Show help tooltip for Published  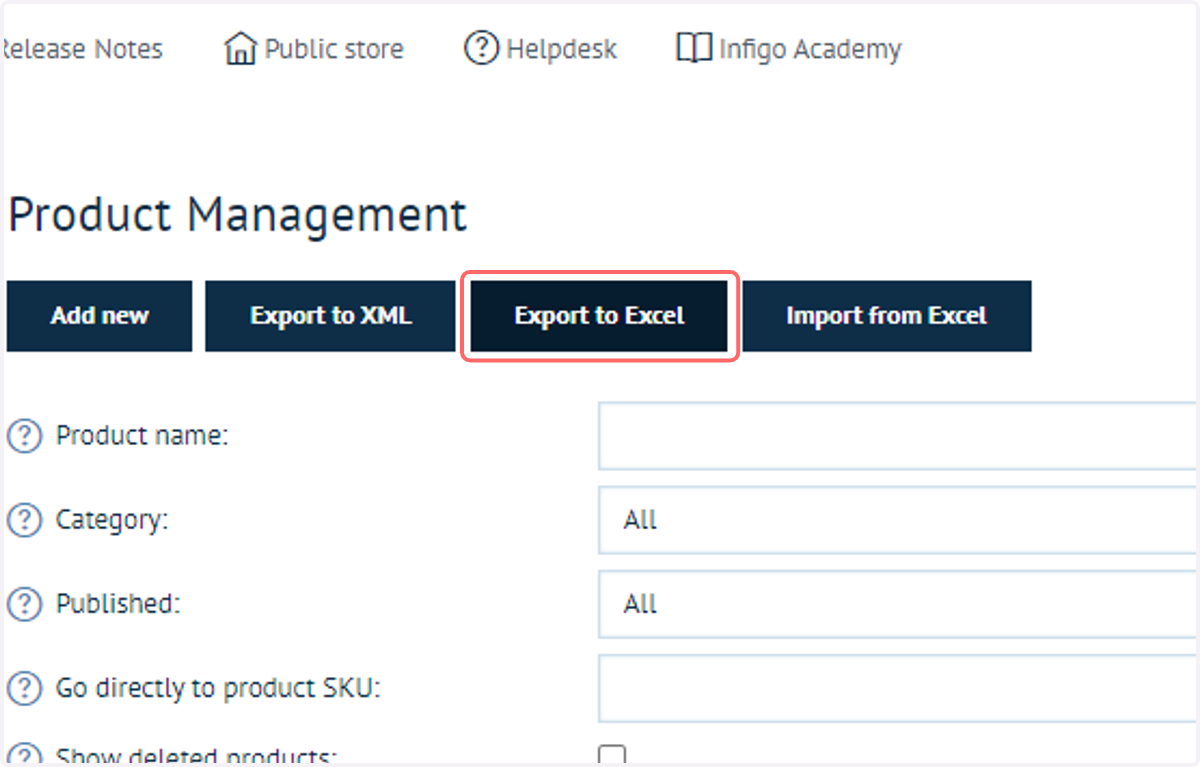[25, 604]
